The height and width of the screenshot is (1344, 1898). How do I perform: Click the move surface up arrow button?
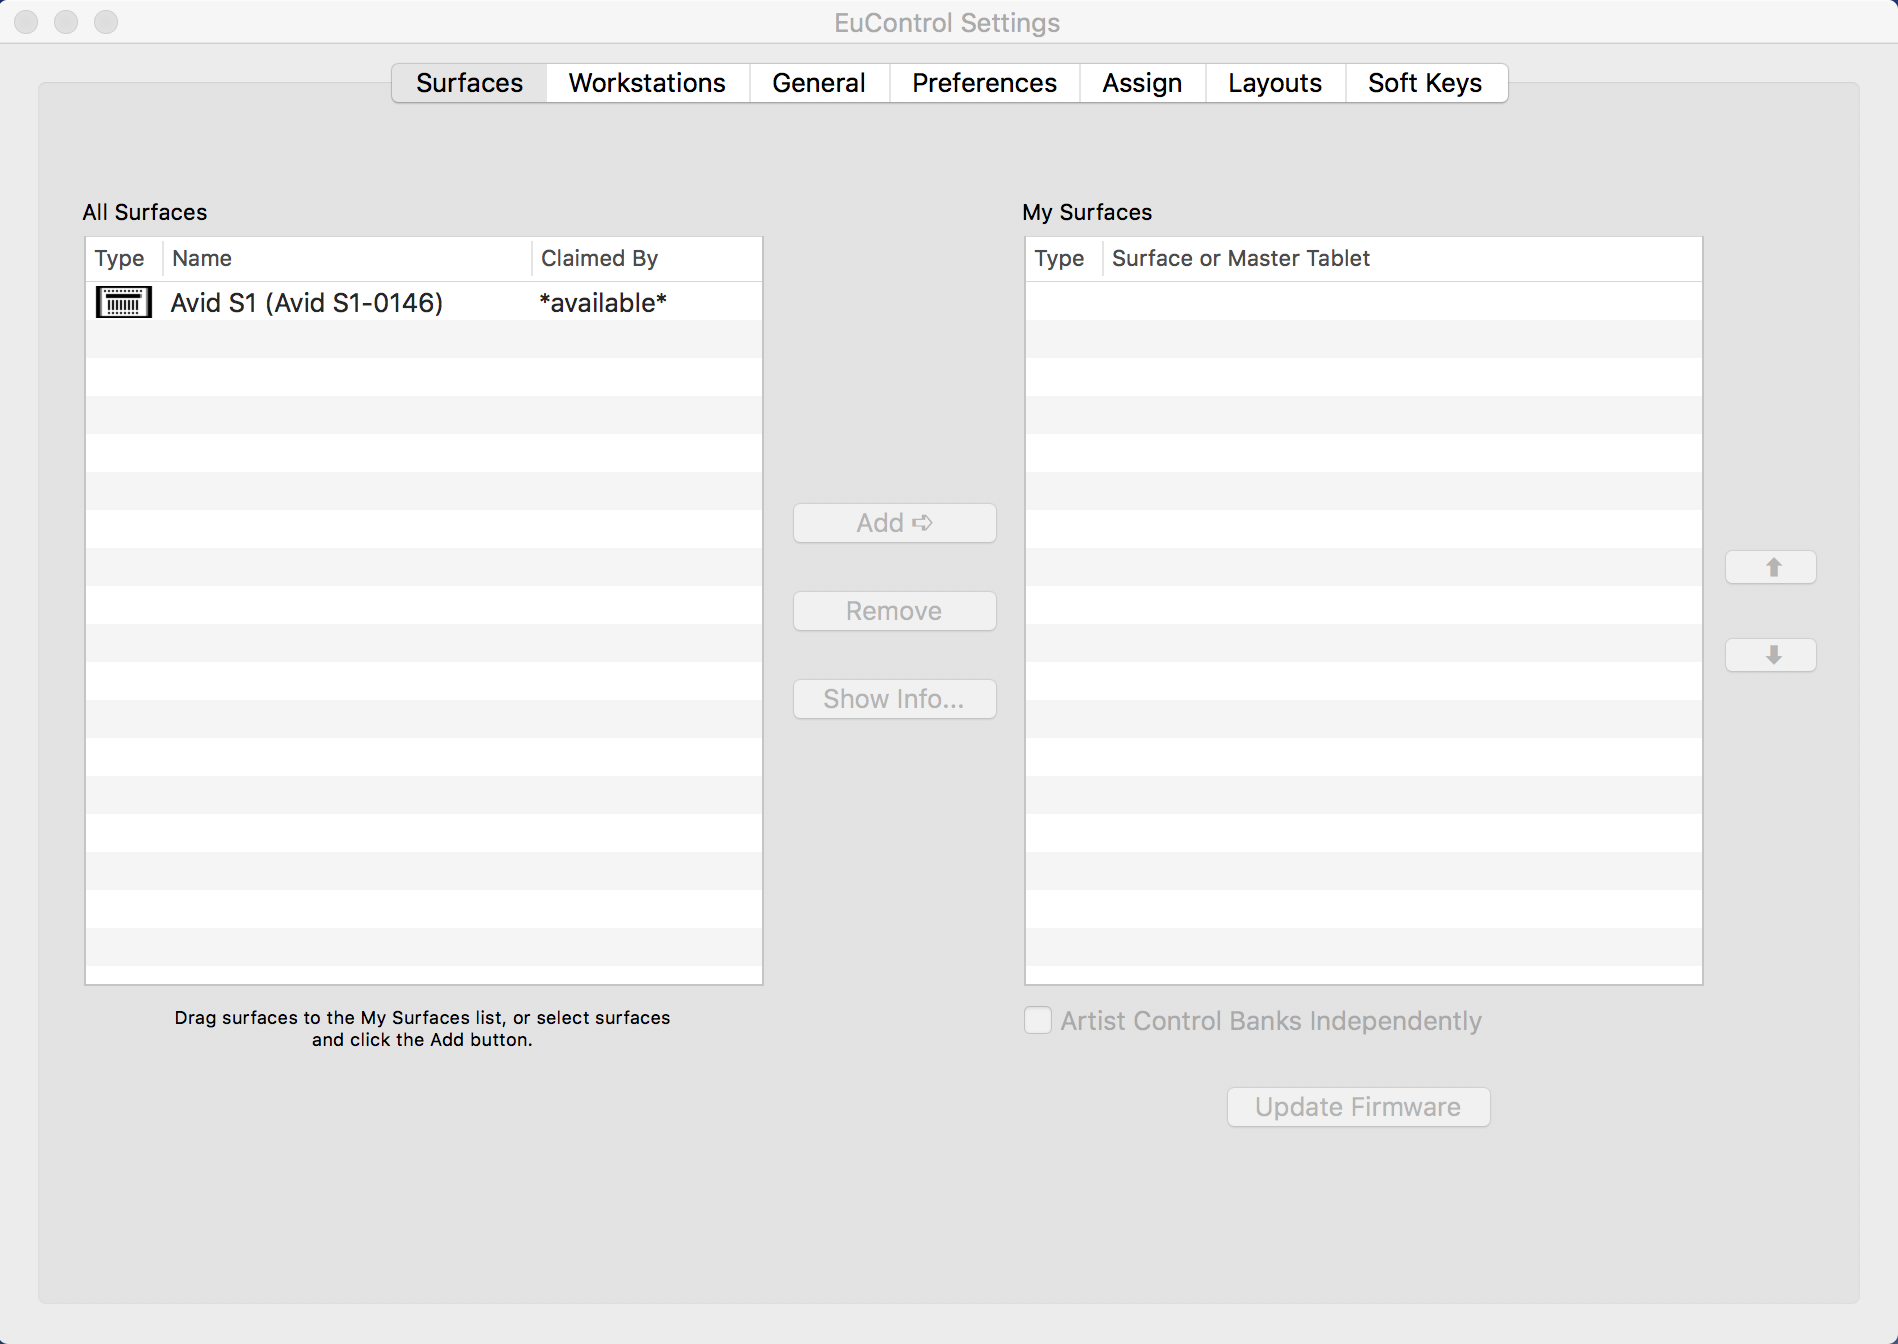click(x=1771, y=567)
